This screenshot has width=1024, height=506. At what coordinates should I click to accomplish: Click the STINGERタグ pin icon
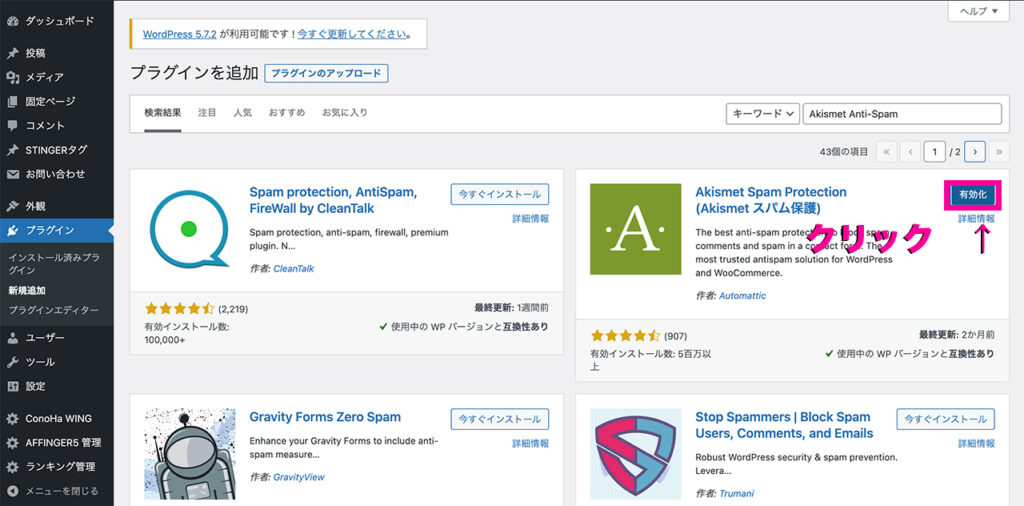click(12, 150)
